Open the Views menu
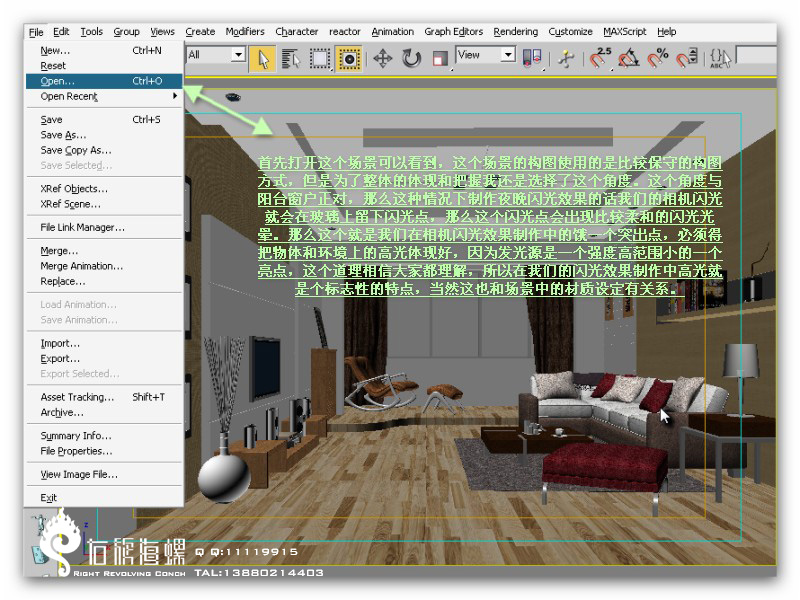This screenshot has width=800, height=600. point(163,32)
